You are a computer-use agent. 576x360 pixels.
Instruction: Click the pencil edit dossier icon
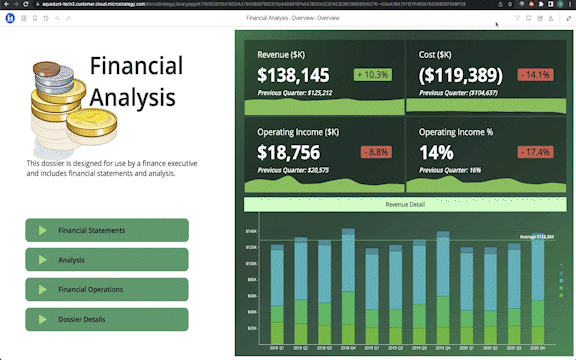[569, 18]
